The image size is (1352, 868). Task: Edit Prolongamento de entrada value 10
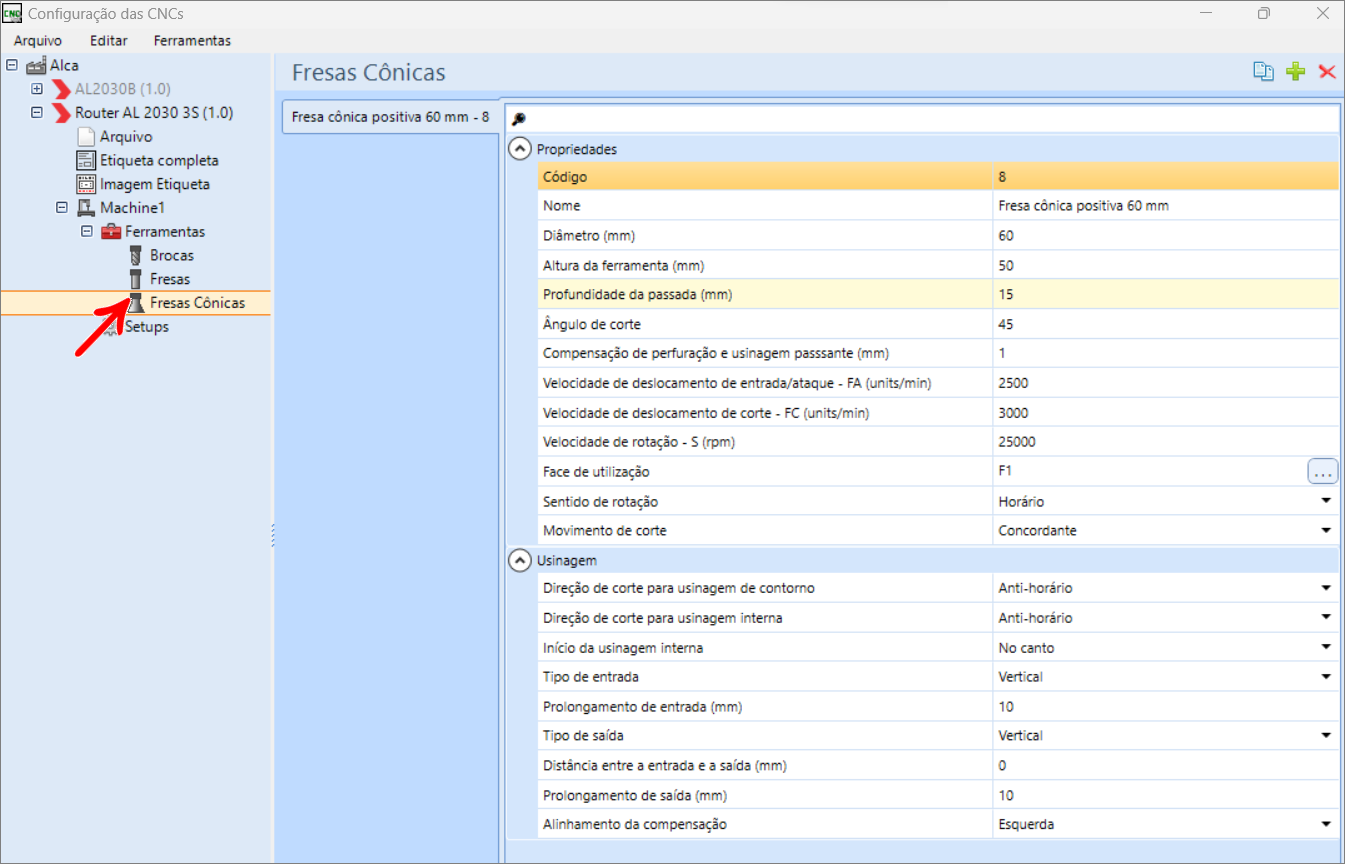[1165, 707]
